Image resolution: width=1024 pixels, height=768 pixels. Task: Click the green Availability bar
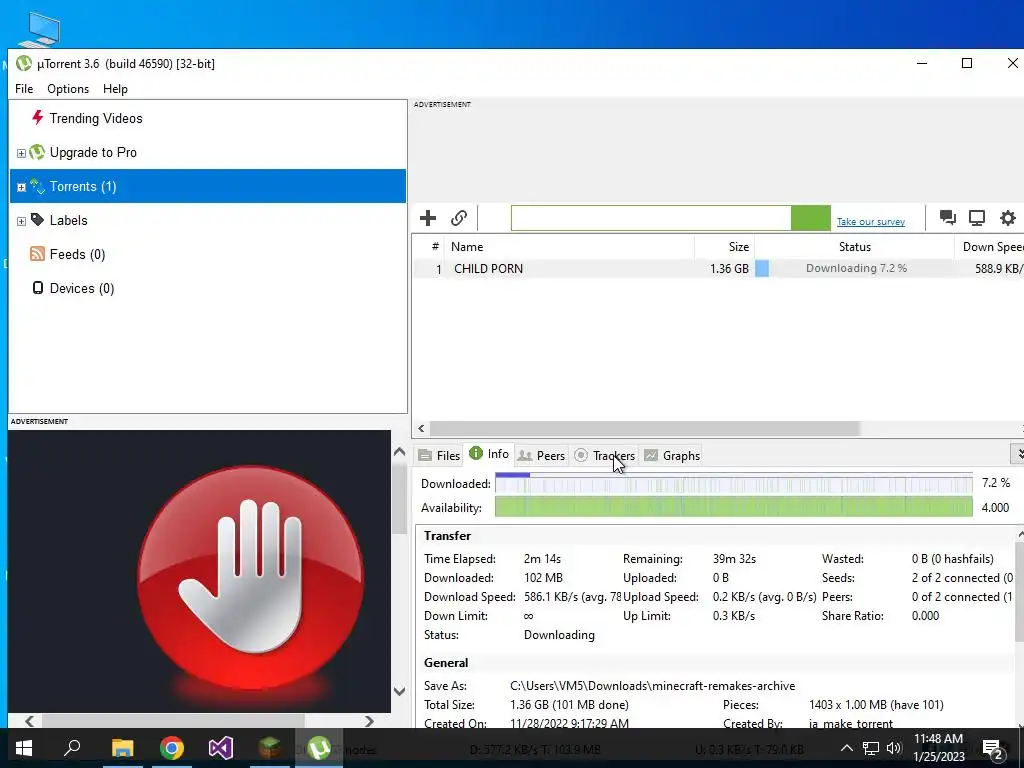click(733, 507)
